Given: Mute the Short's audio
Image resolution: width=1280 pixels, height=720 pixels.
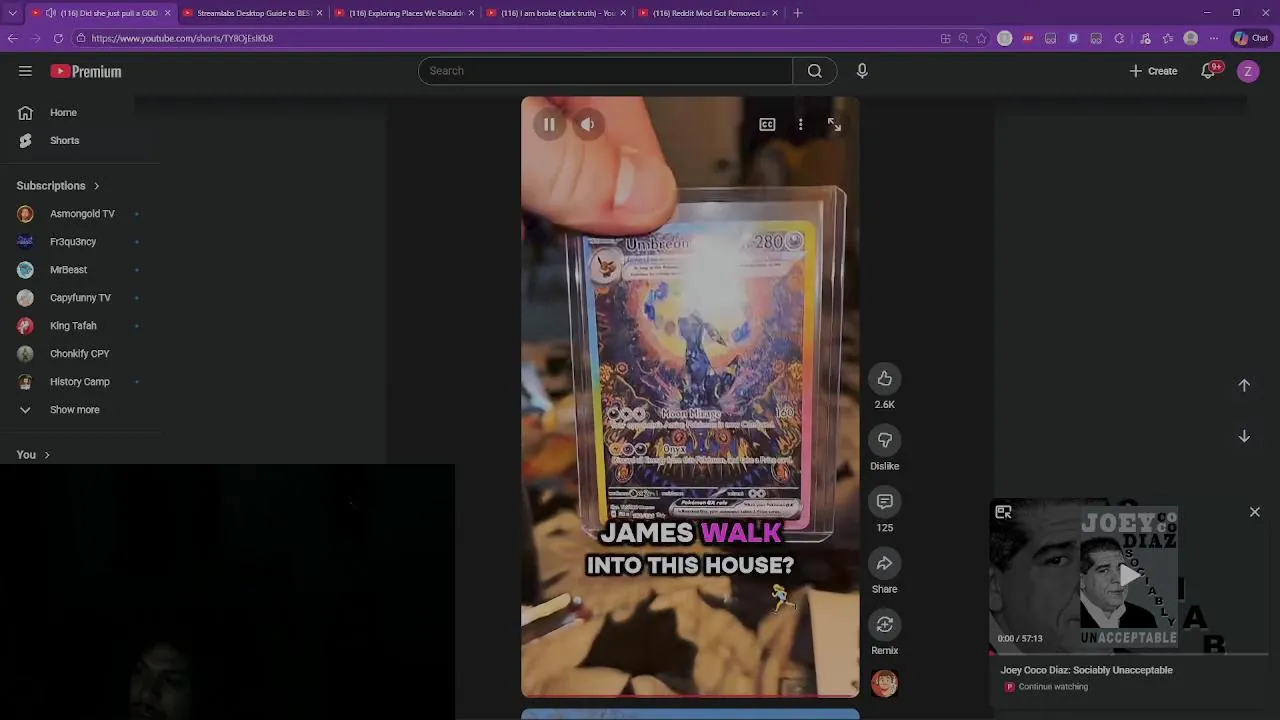Looking at the screenshot, I should (x=587, y=125).
